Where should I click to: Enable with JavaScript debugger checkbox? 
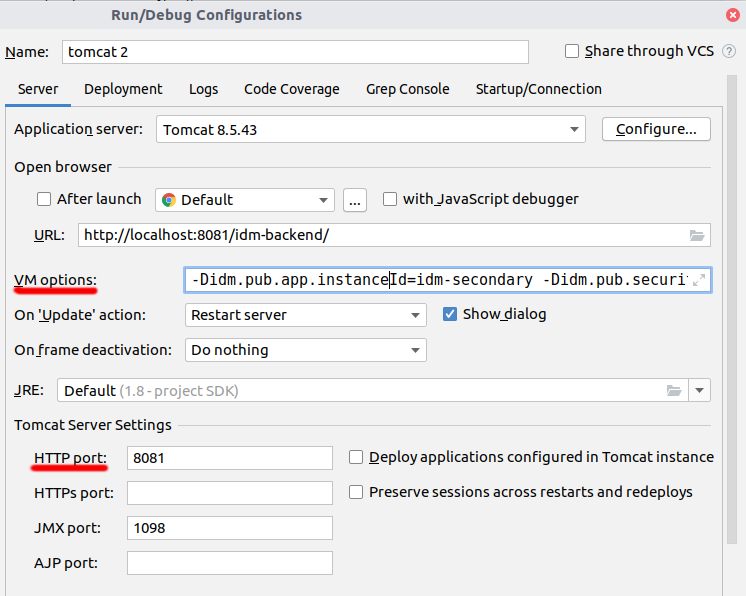[x=390, y=199]
